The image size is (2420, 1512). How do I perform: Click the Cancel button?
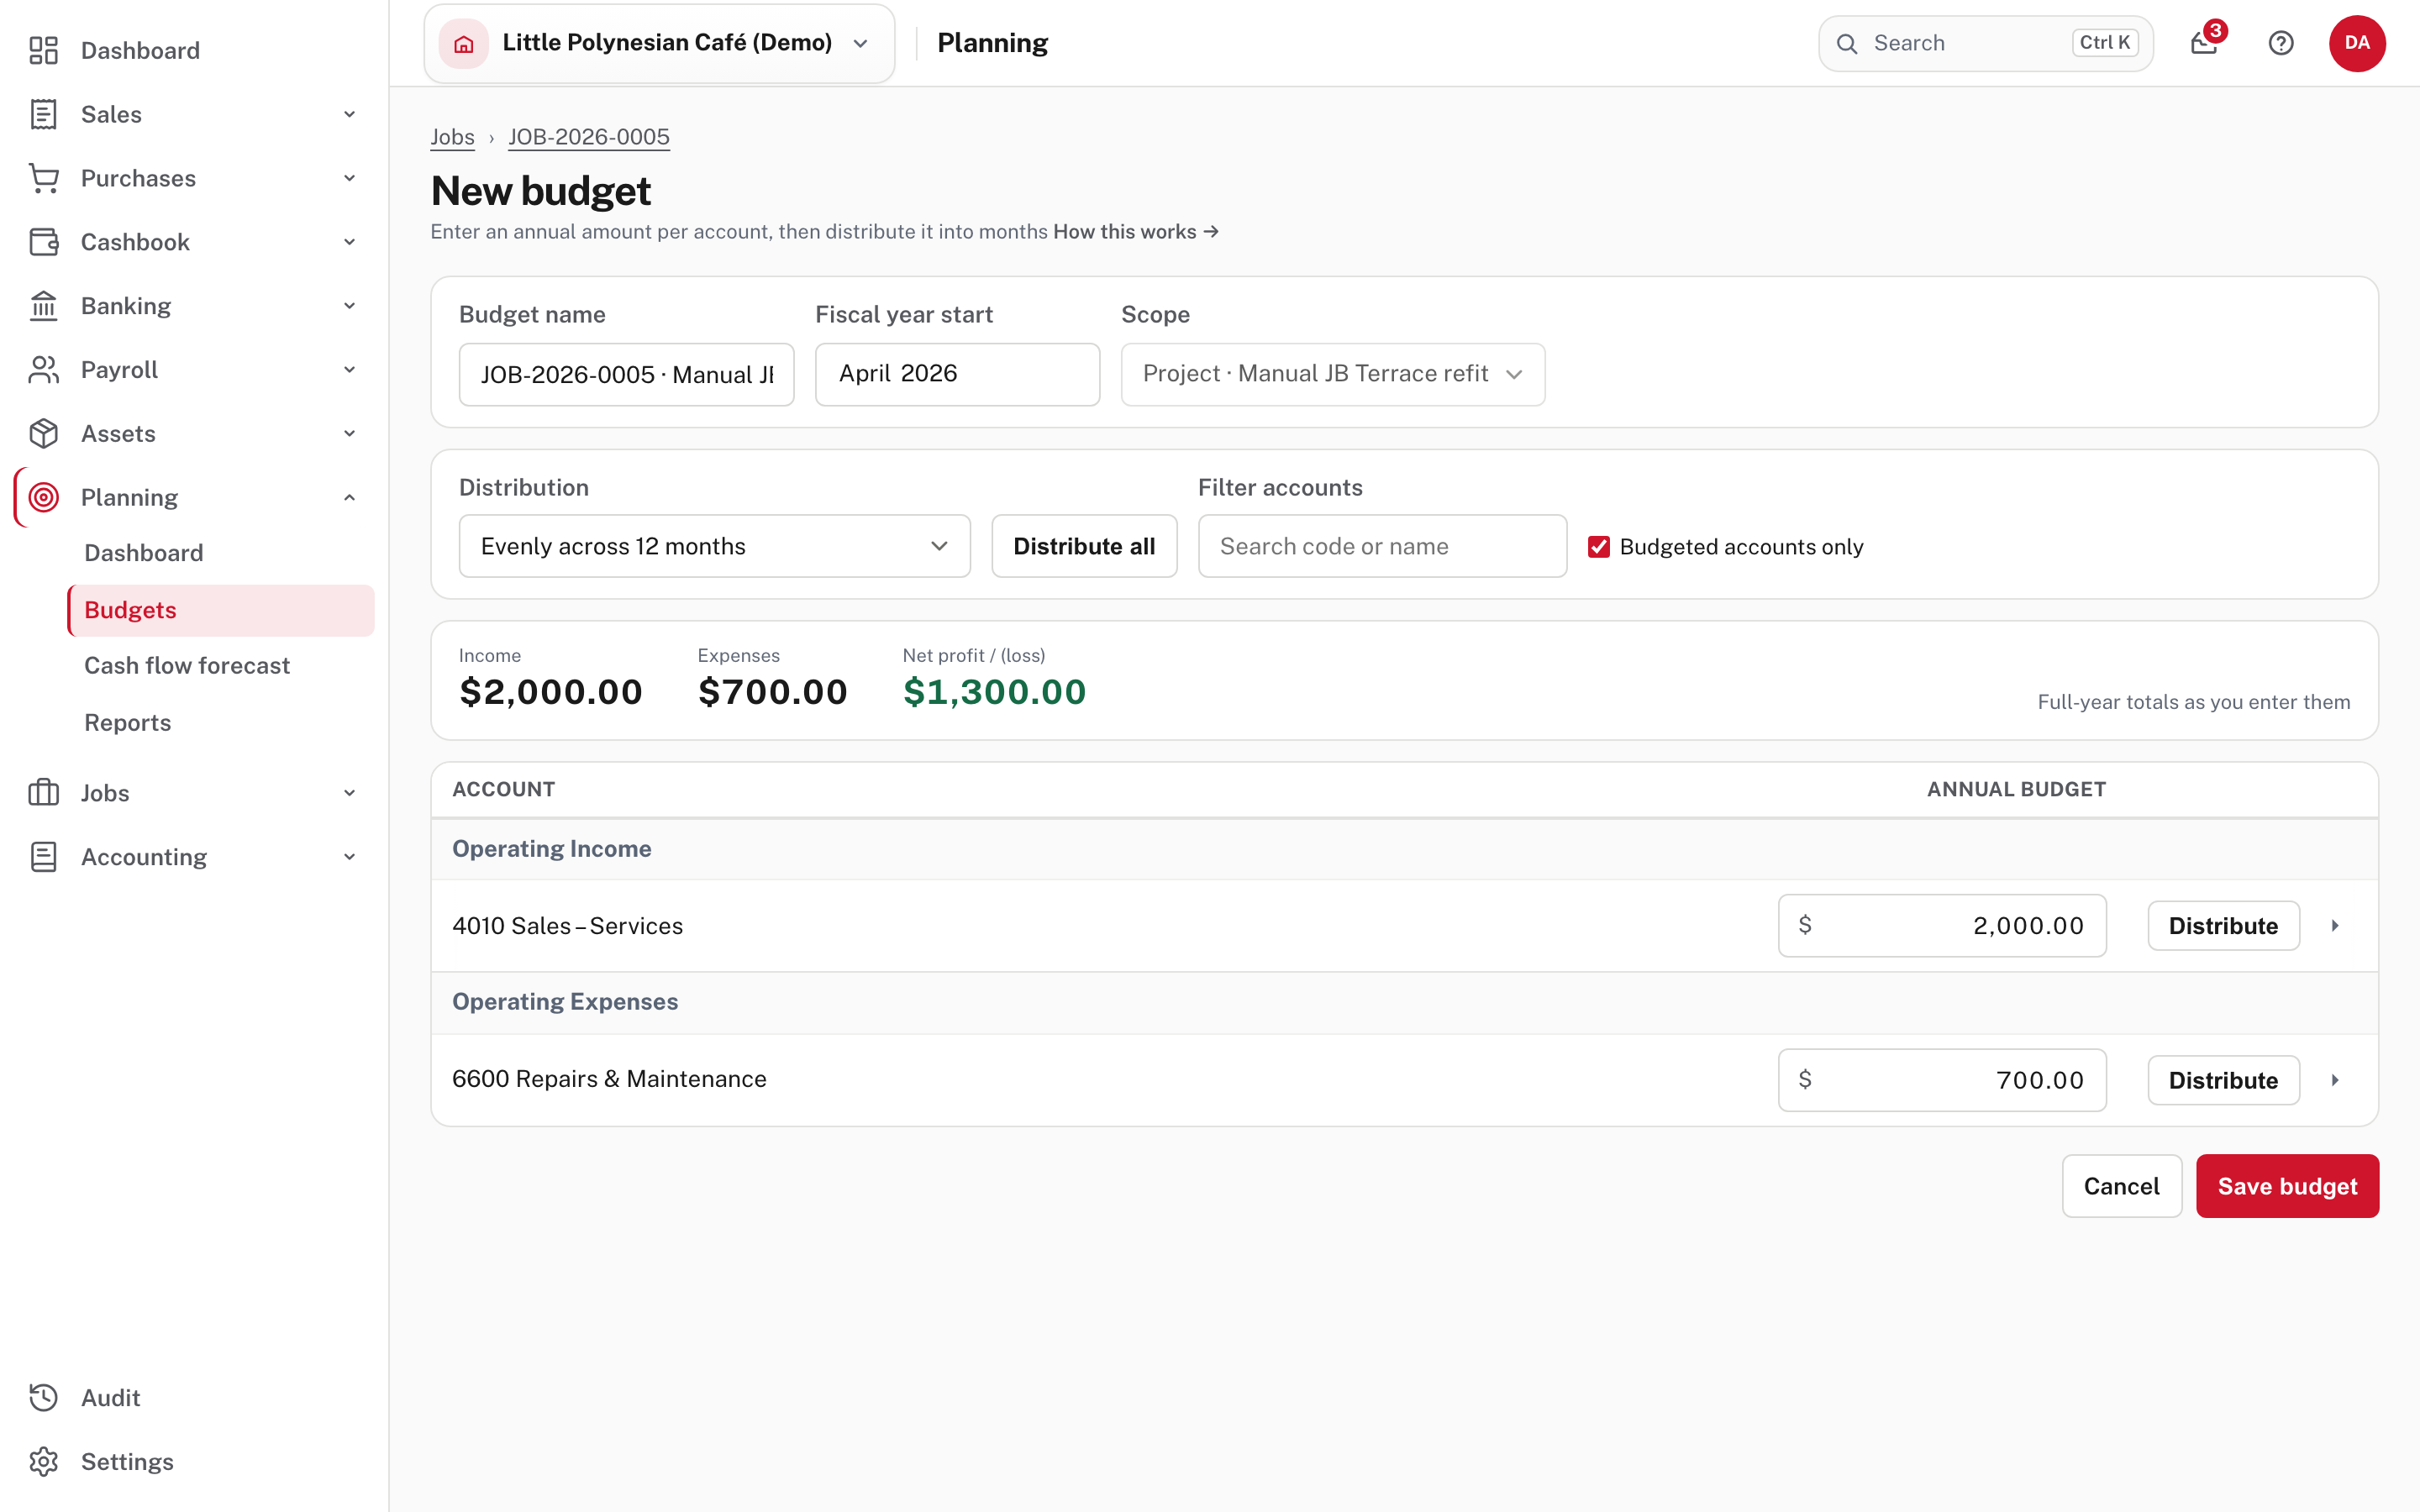(x=2121, y=1186)
